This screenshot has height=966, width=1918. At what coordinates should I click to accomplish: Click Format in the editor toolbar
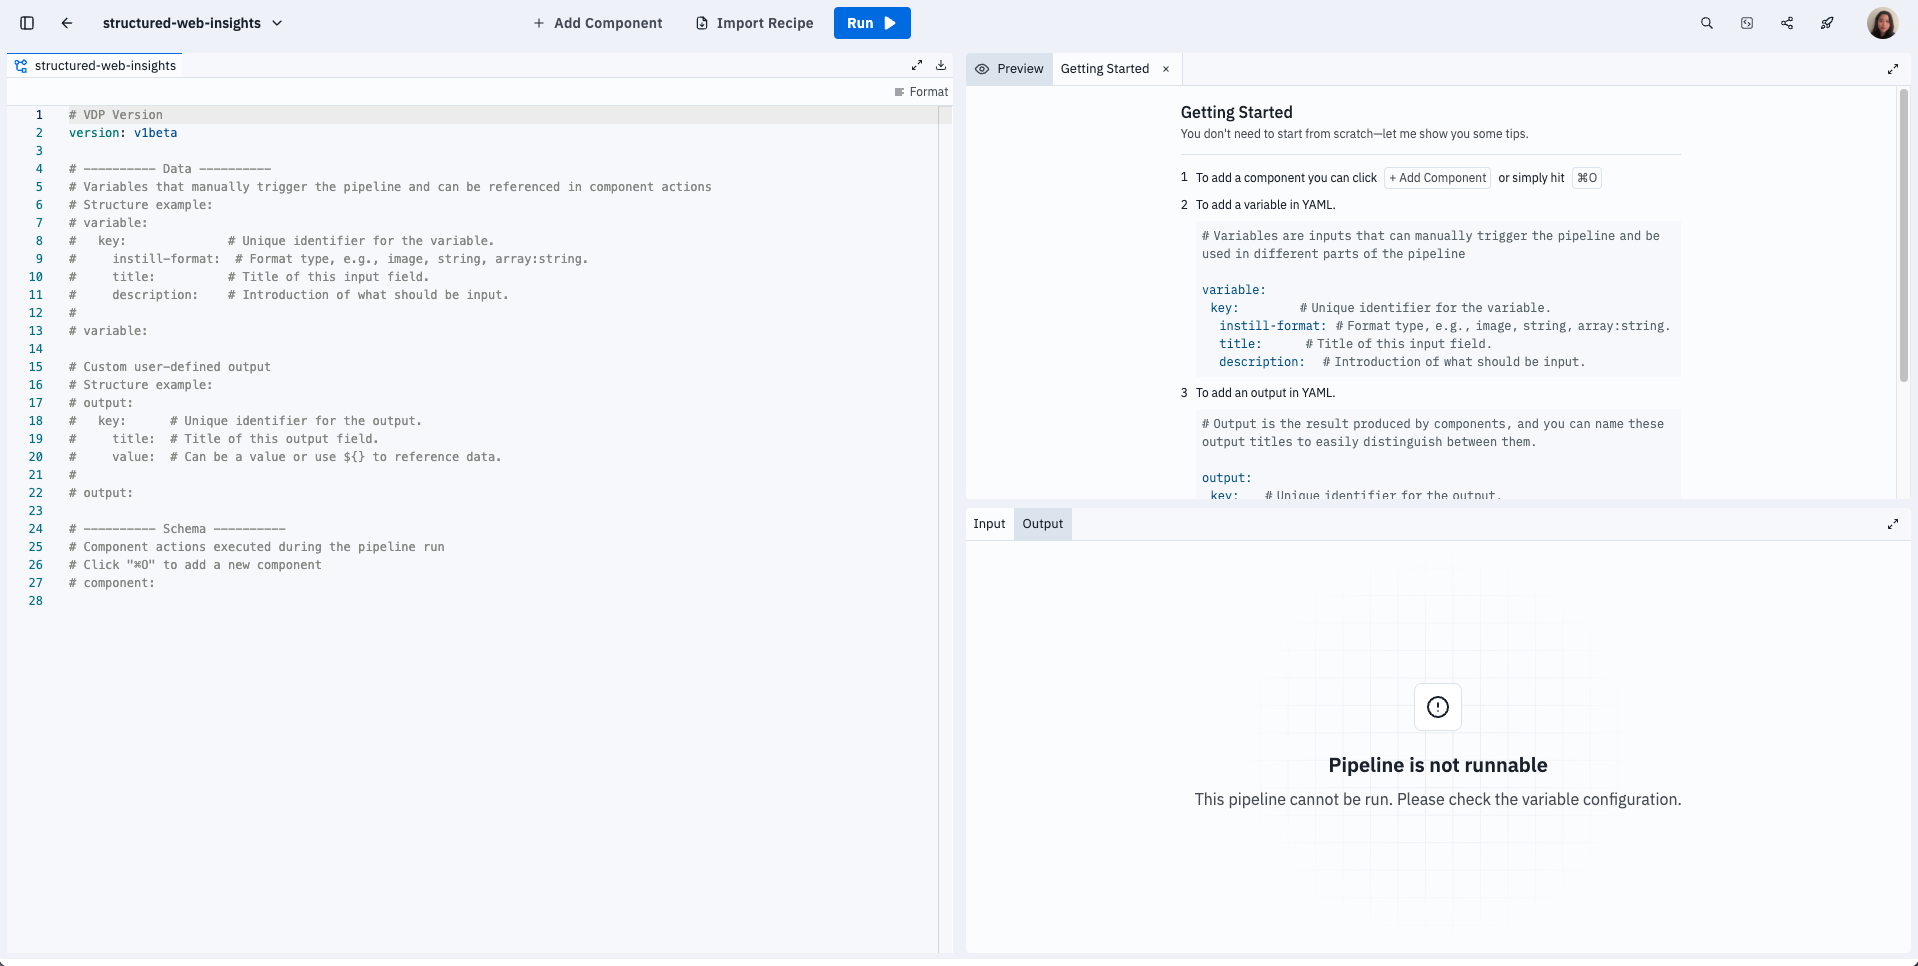pos(921,92)
